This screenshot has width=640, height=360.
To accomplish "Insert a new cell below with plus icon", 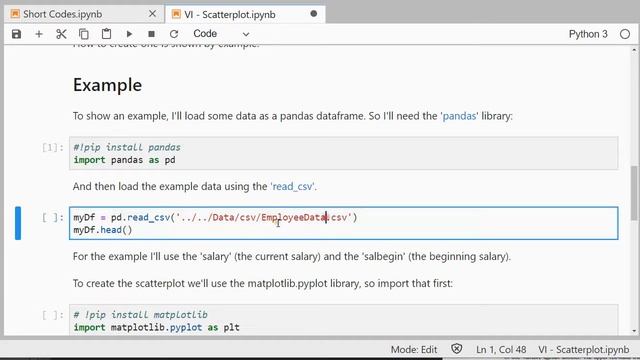I will coord(39,34).
